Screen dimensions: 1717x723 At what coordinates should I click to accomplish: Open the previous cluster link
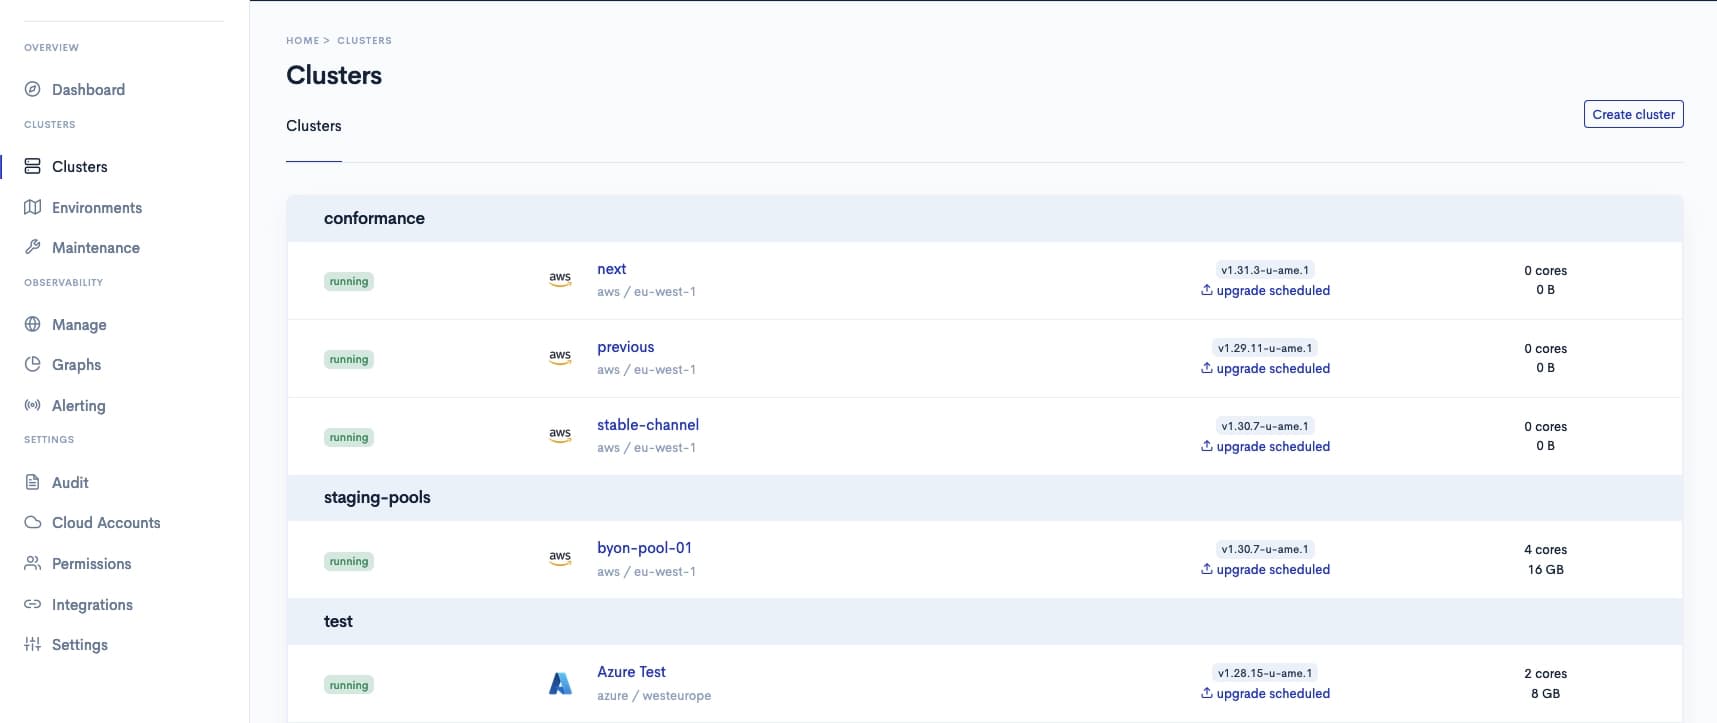click(625, 347)
